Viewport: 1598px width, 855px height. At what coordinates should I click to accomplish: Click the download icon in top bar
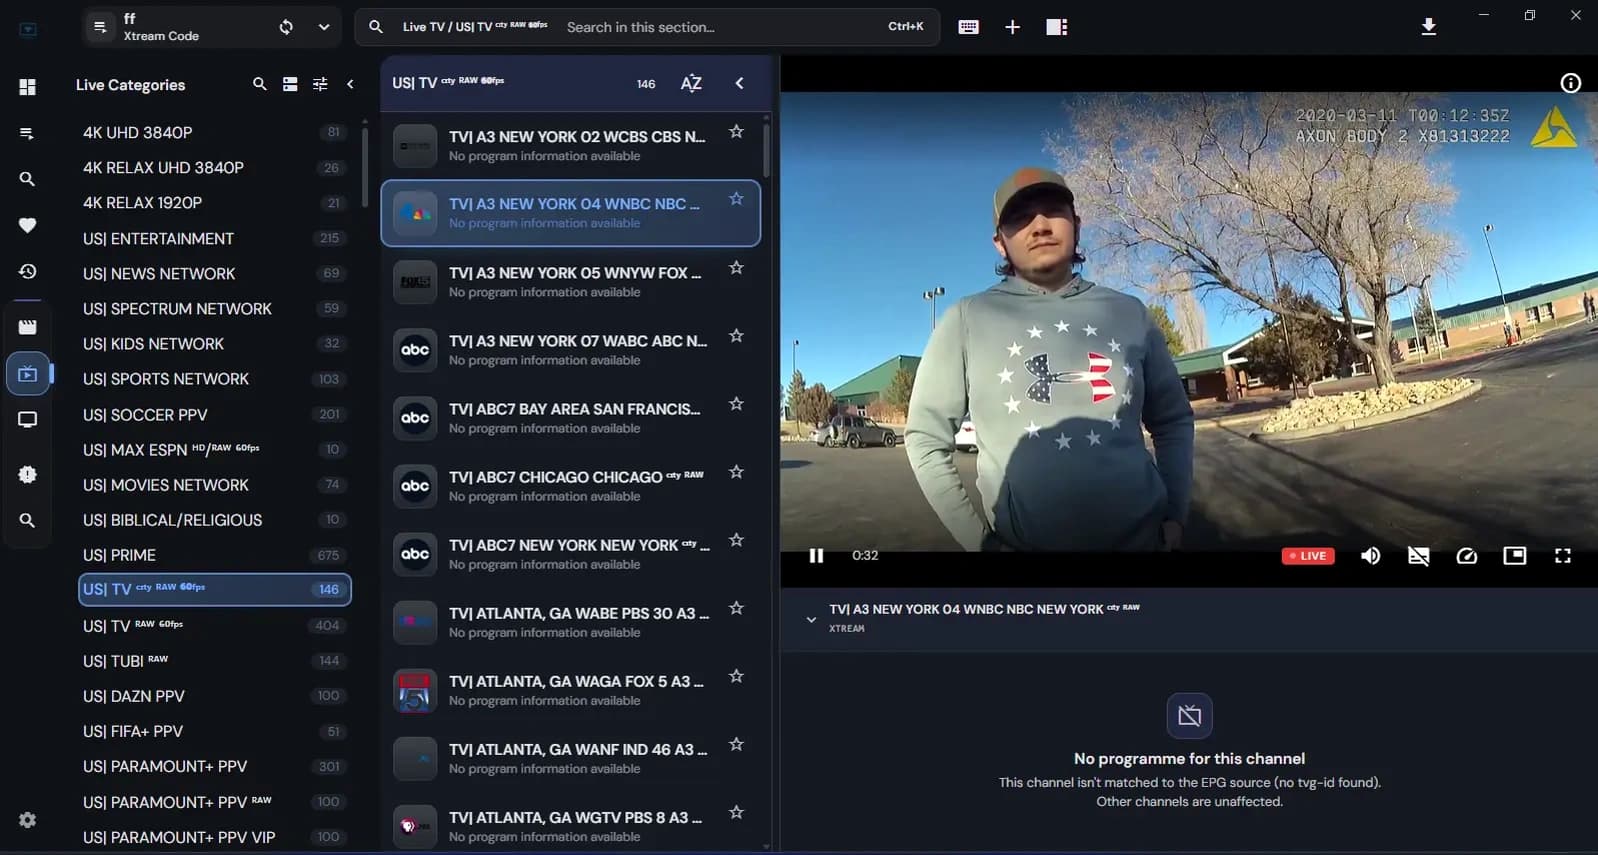(1429, 27)
